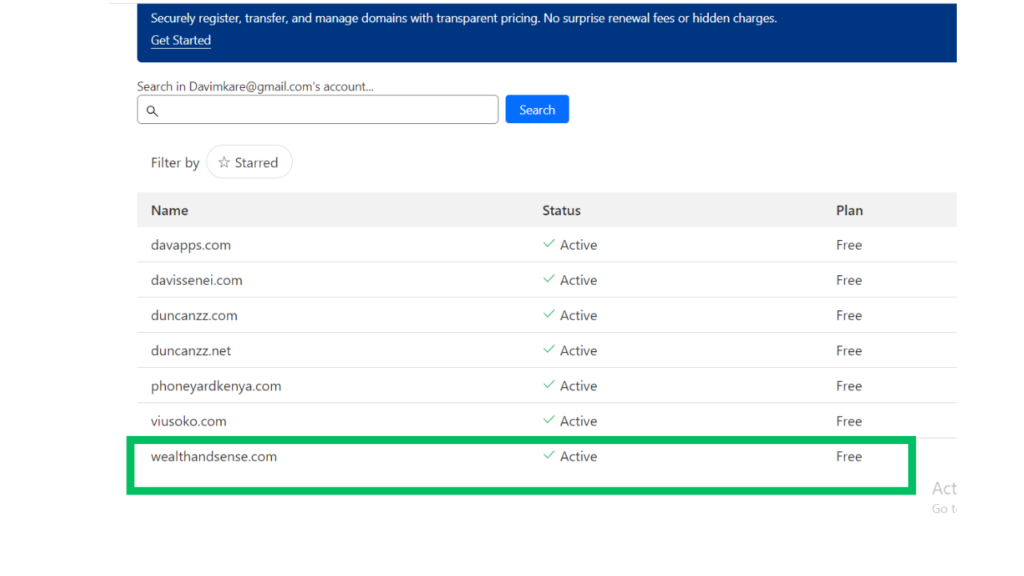The image size is (1024, 576).
Task: Click the star icon in Starred filter
Action: pyautogui.click(x=224, y=162)
